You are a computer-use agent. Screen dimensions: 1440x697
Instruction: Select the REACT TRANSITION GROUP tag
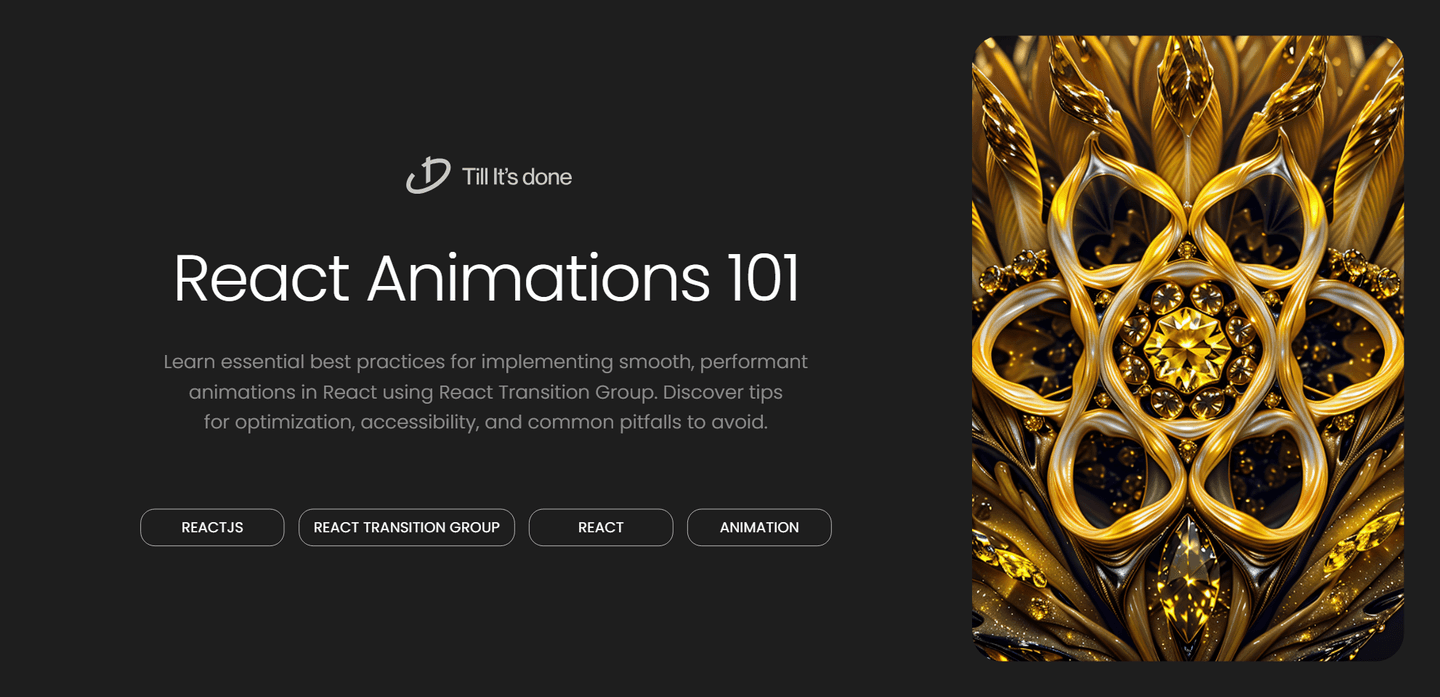(x=406, y=527)
